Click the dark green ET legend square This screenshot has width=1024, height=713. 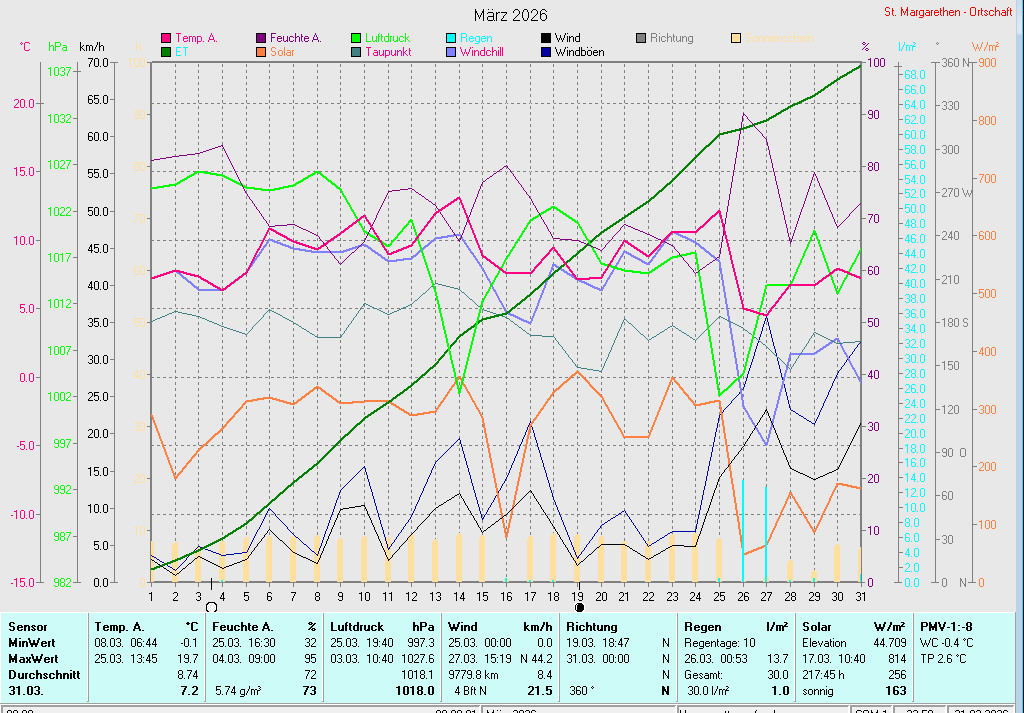166,52
